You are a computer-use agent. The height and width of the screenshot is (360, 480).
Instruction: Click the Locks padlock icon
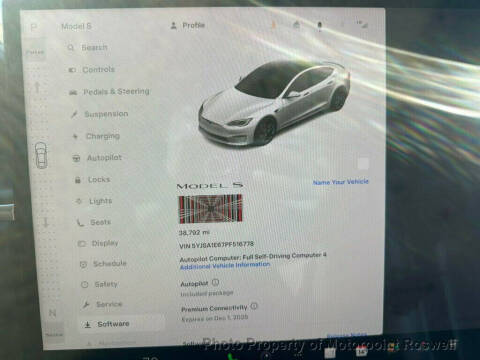click(x=78, y=180)
